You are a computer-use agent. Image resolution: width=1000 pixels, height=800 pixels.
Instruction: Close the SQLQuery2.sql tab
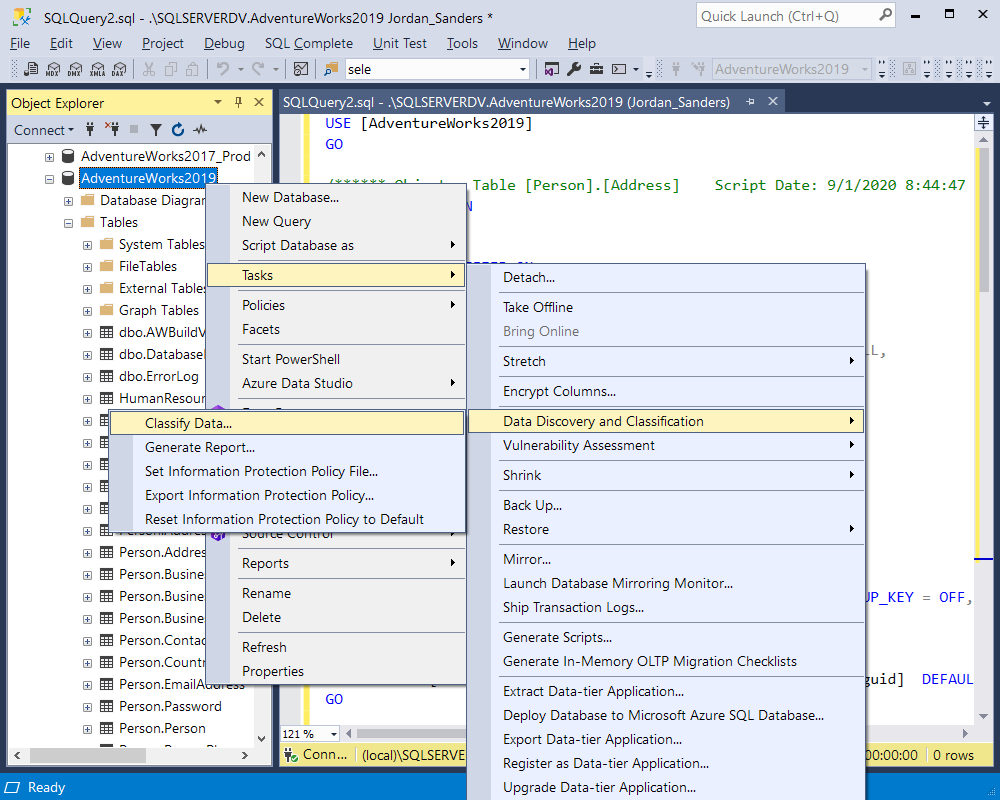[772, 101]
